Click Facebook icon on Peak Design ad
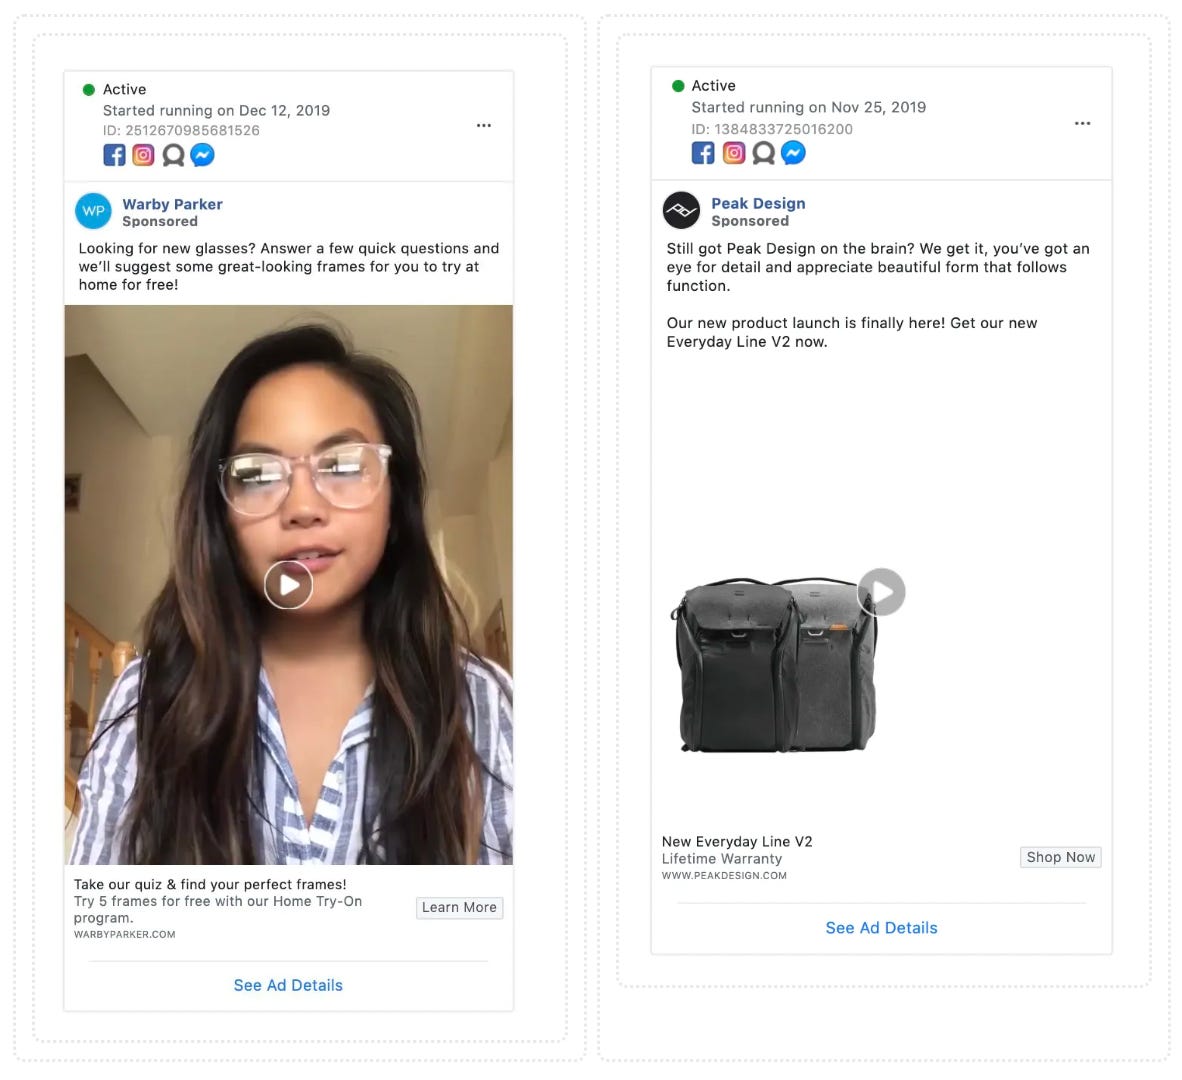 (x=703, y=153)
